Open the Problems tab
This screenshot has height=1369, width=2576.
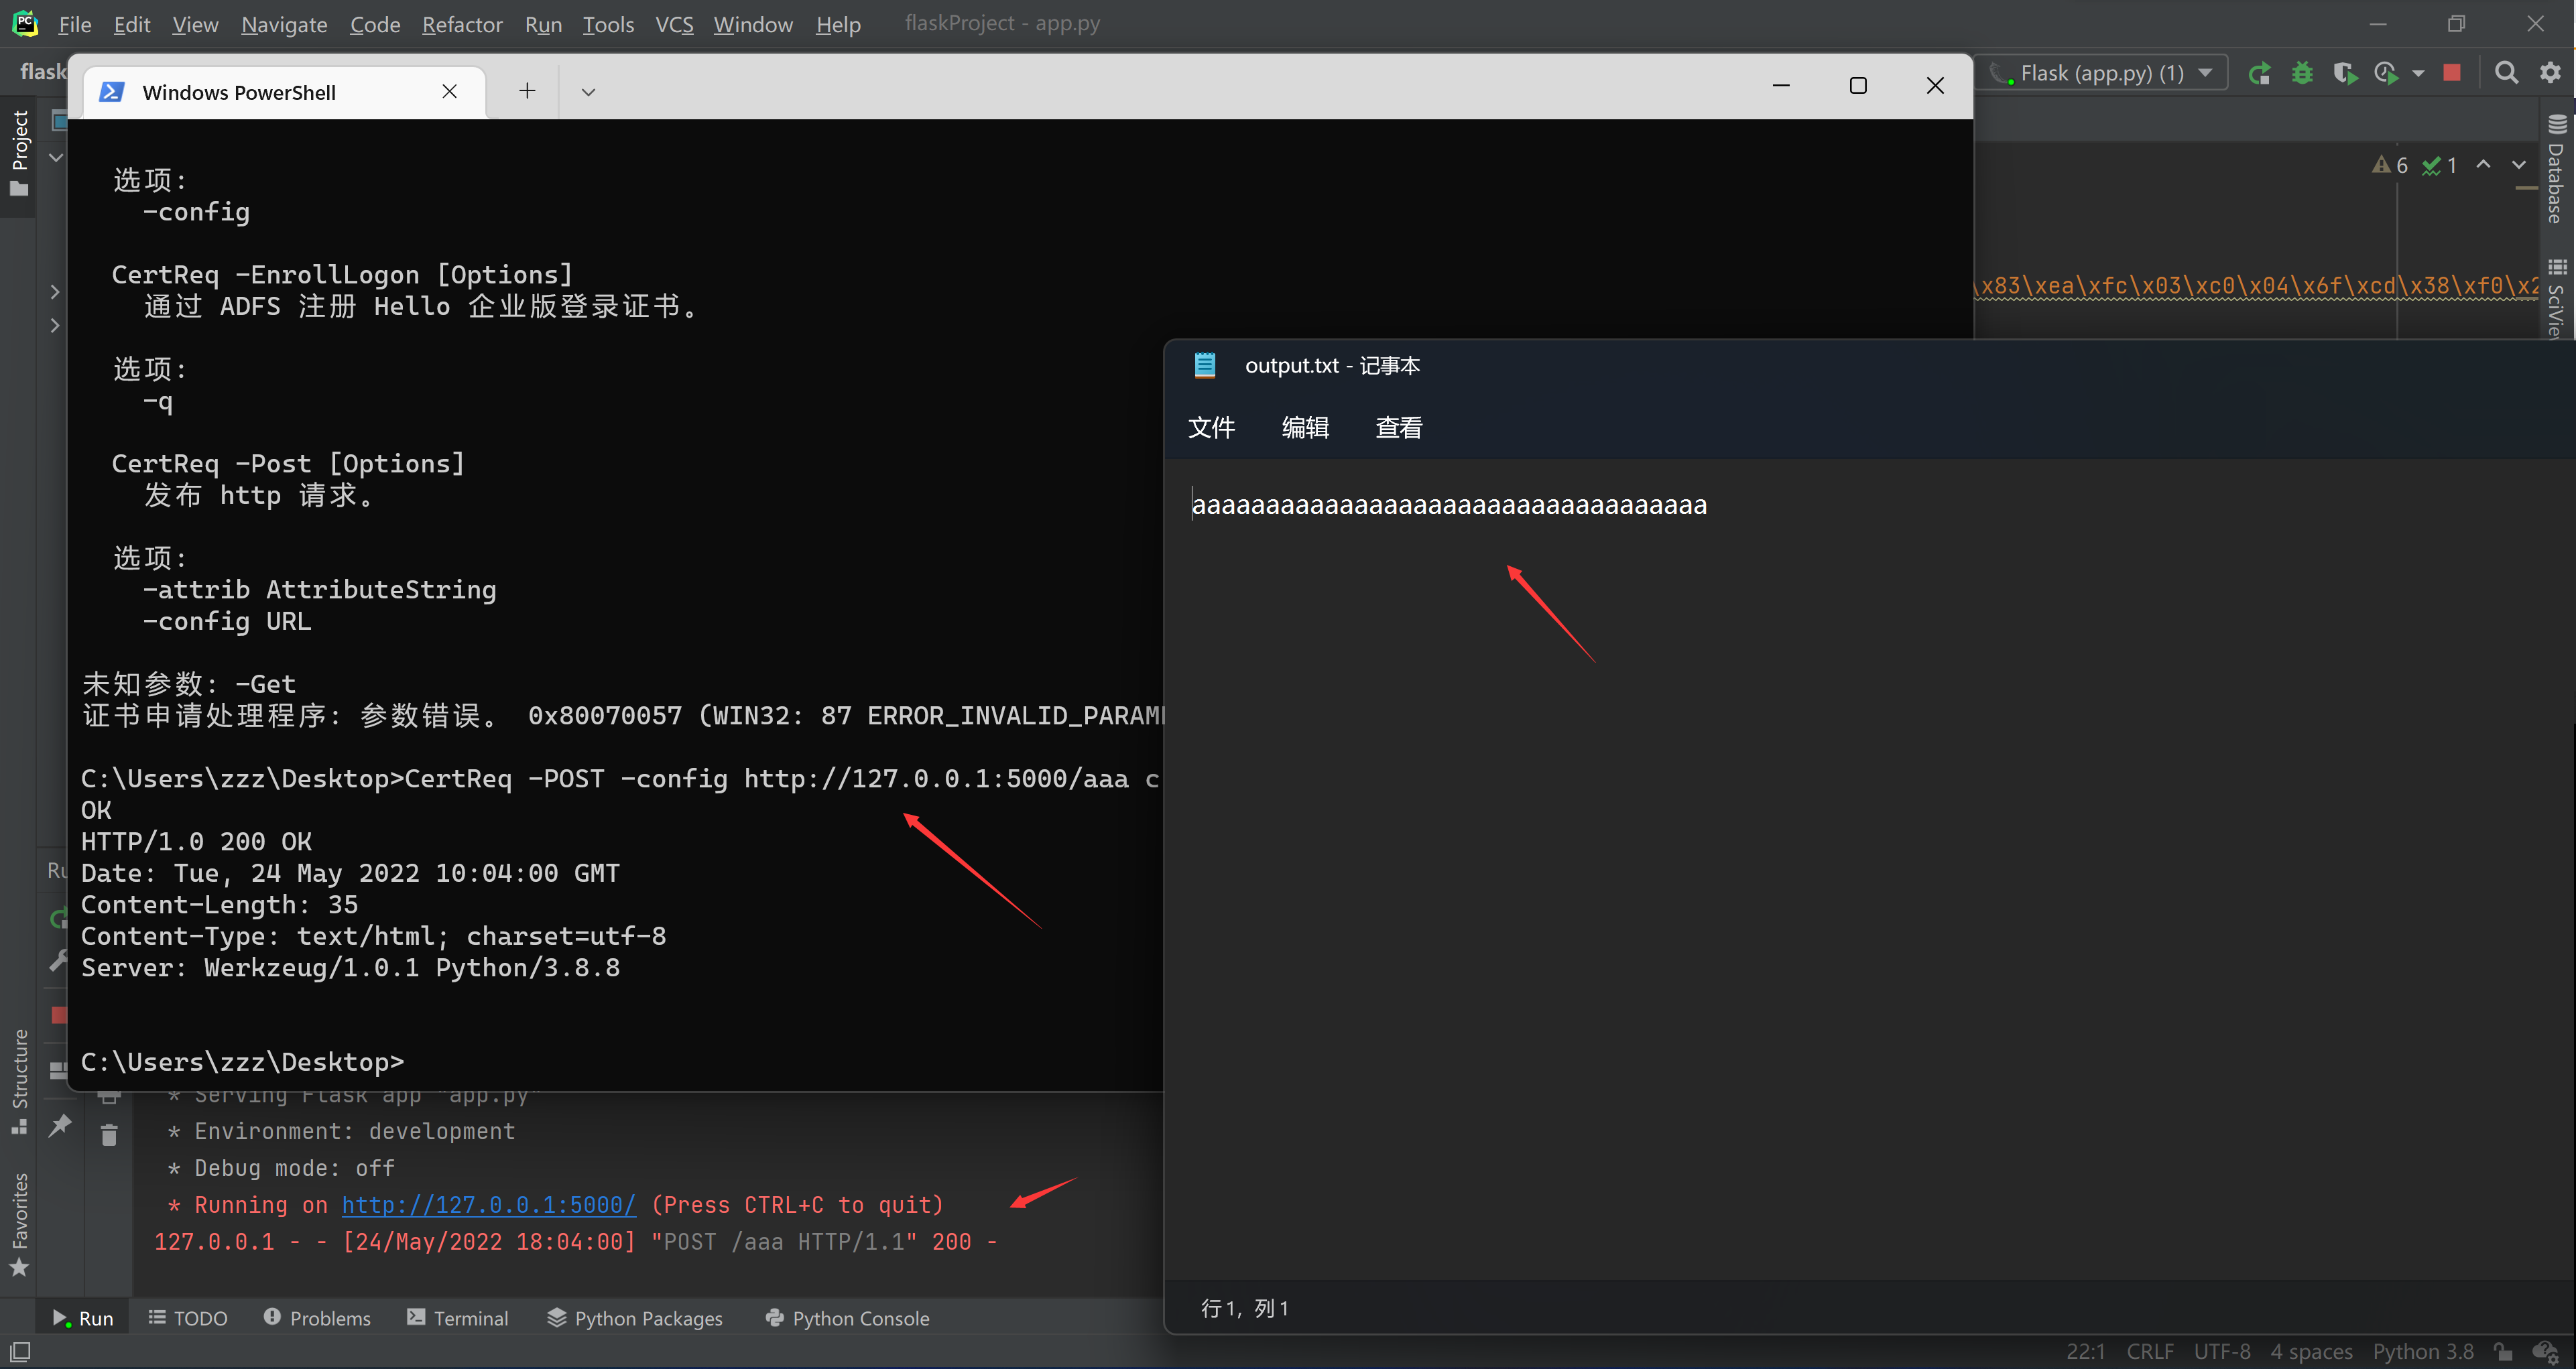pyautogui.click(x=317, y=1318)
